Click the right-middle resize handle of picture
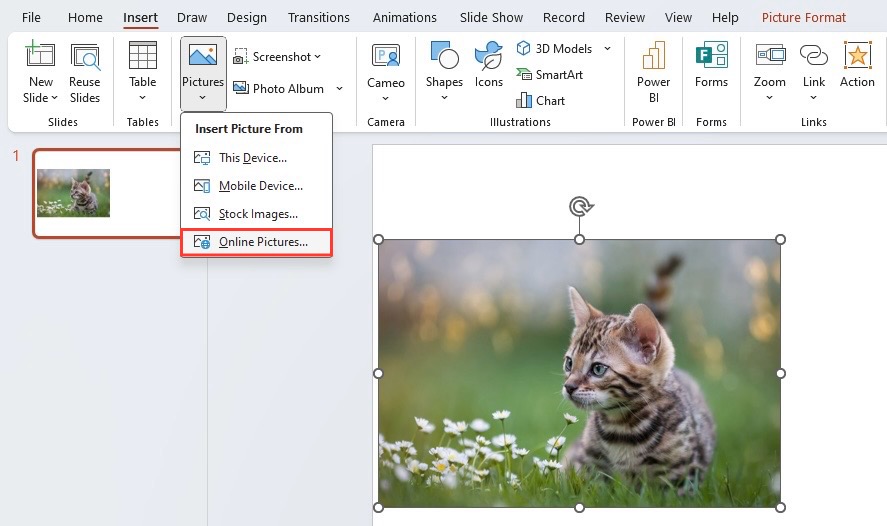This screenshot has height=526, width=887. click(x=781, y=373)
